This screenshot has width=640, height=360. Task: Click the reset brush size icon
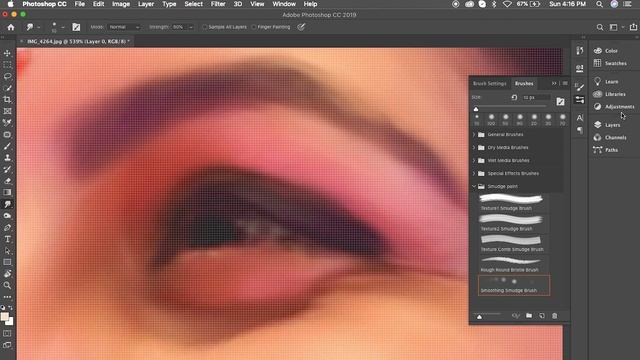click(x=514, y=98)
